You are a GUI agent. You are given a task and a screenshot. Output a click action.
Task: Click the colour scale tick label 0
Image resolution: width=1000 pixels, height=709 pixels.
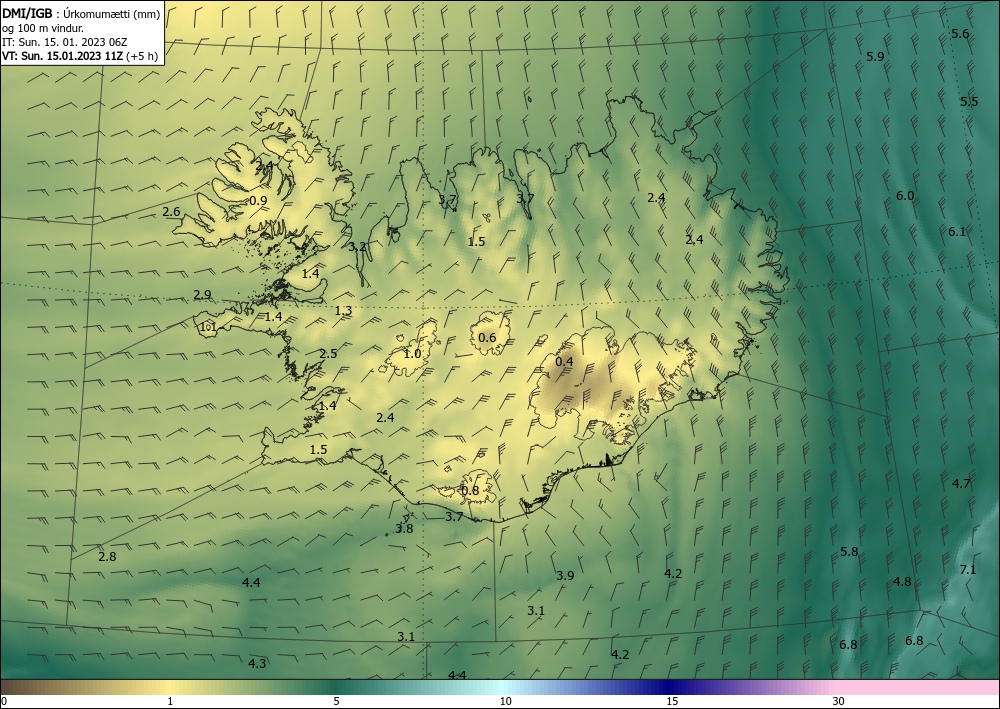(x=4, y=702)
